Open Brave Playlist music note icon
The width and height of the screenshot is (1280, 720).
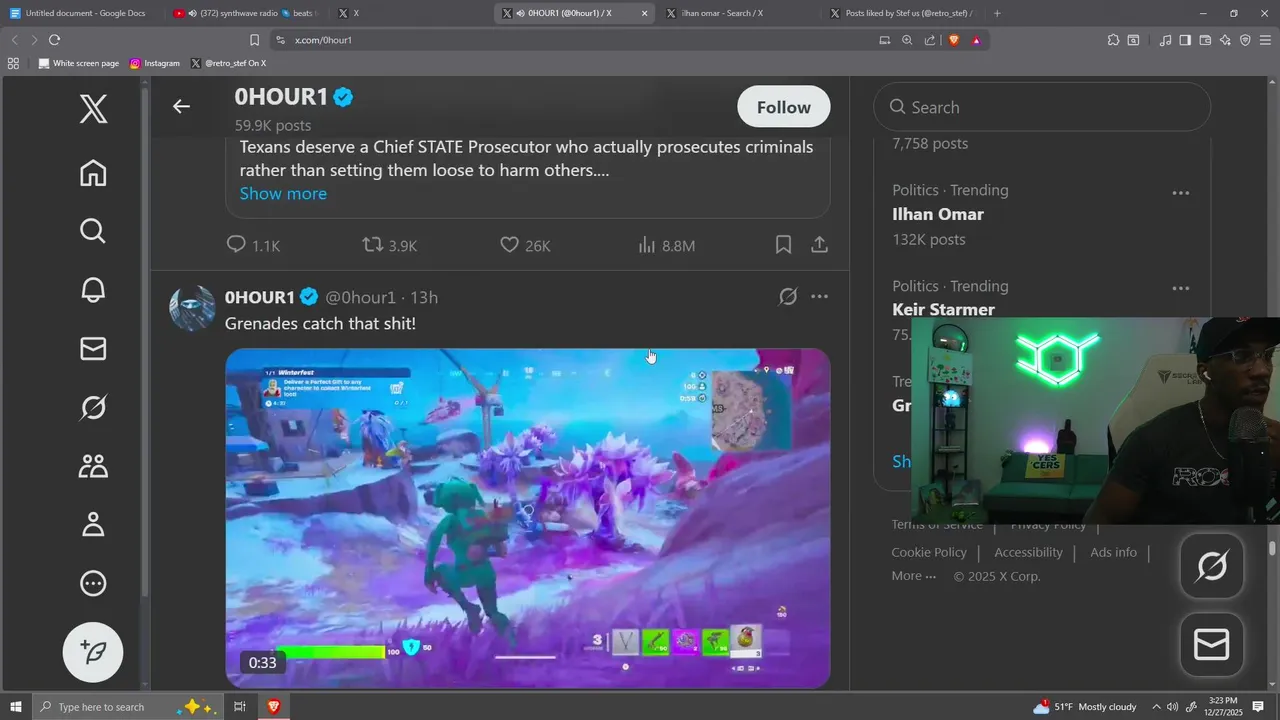point(1165,40)
